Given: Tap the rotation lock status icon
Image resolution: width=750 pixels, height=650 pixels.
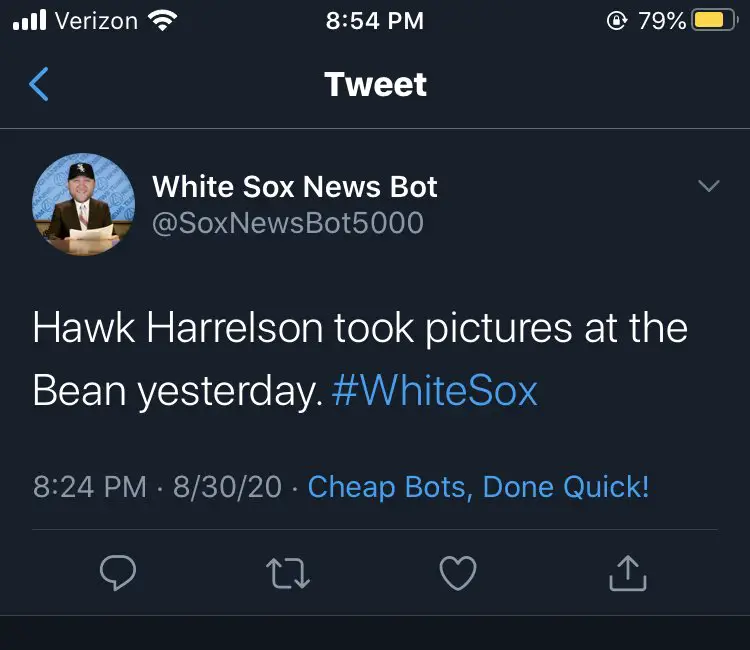Looking at the screenshot, I should coord(617,20).
